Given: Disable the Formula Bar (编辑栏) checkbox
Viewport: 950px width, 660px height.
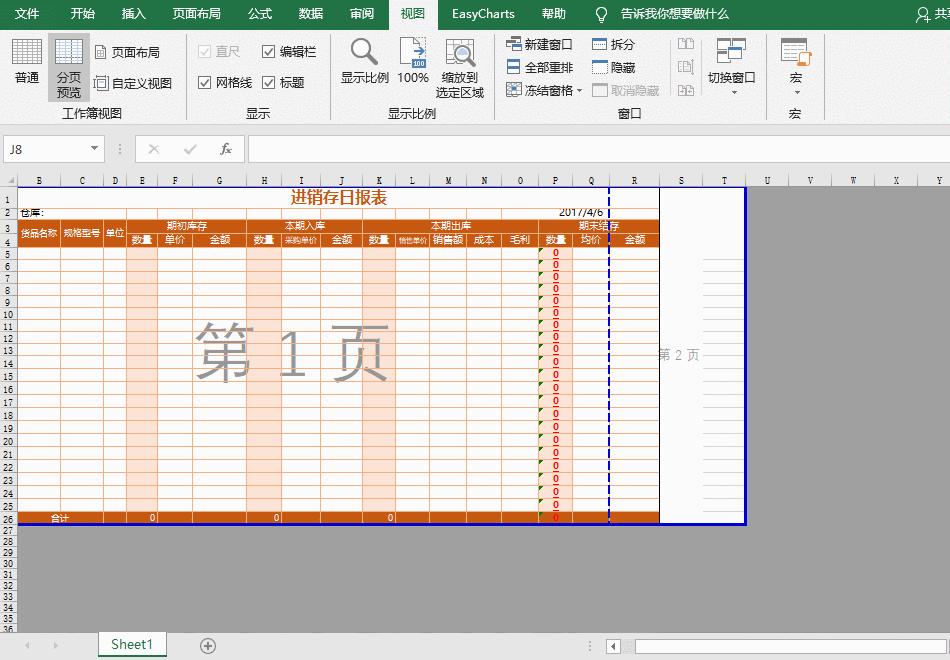Looking at the screenshot, I should click(268, 51).
